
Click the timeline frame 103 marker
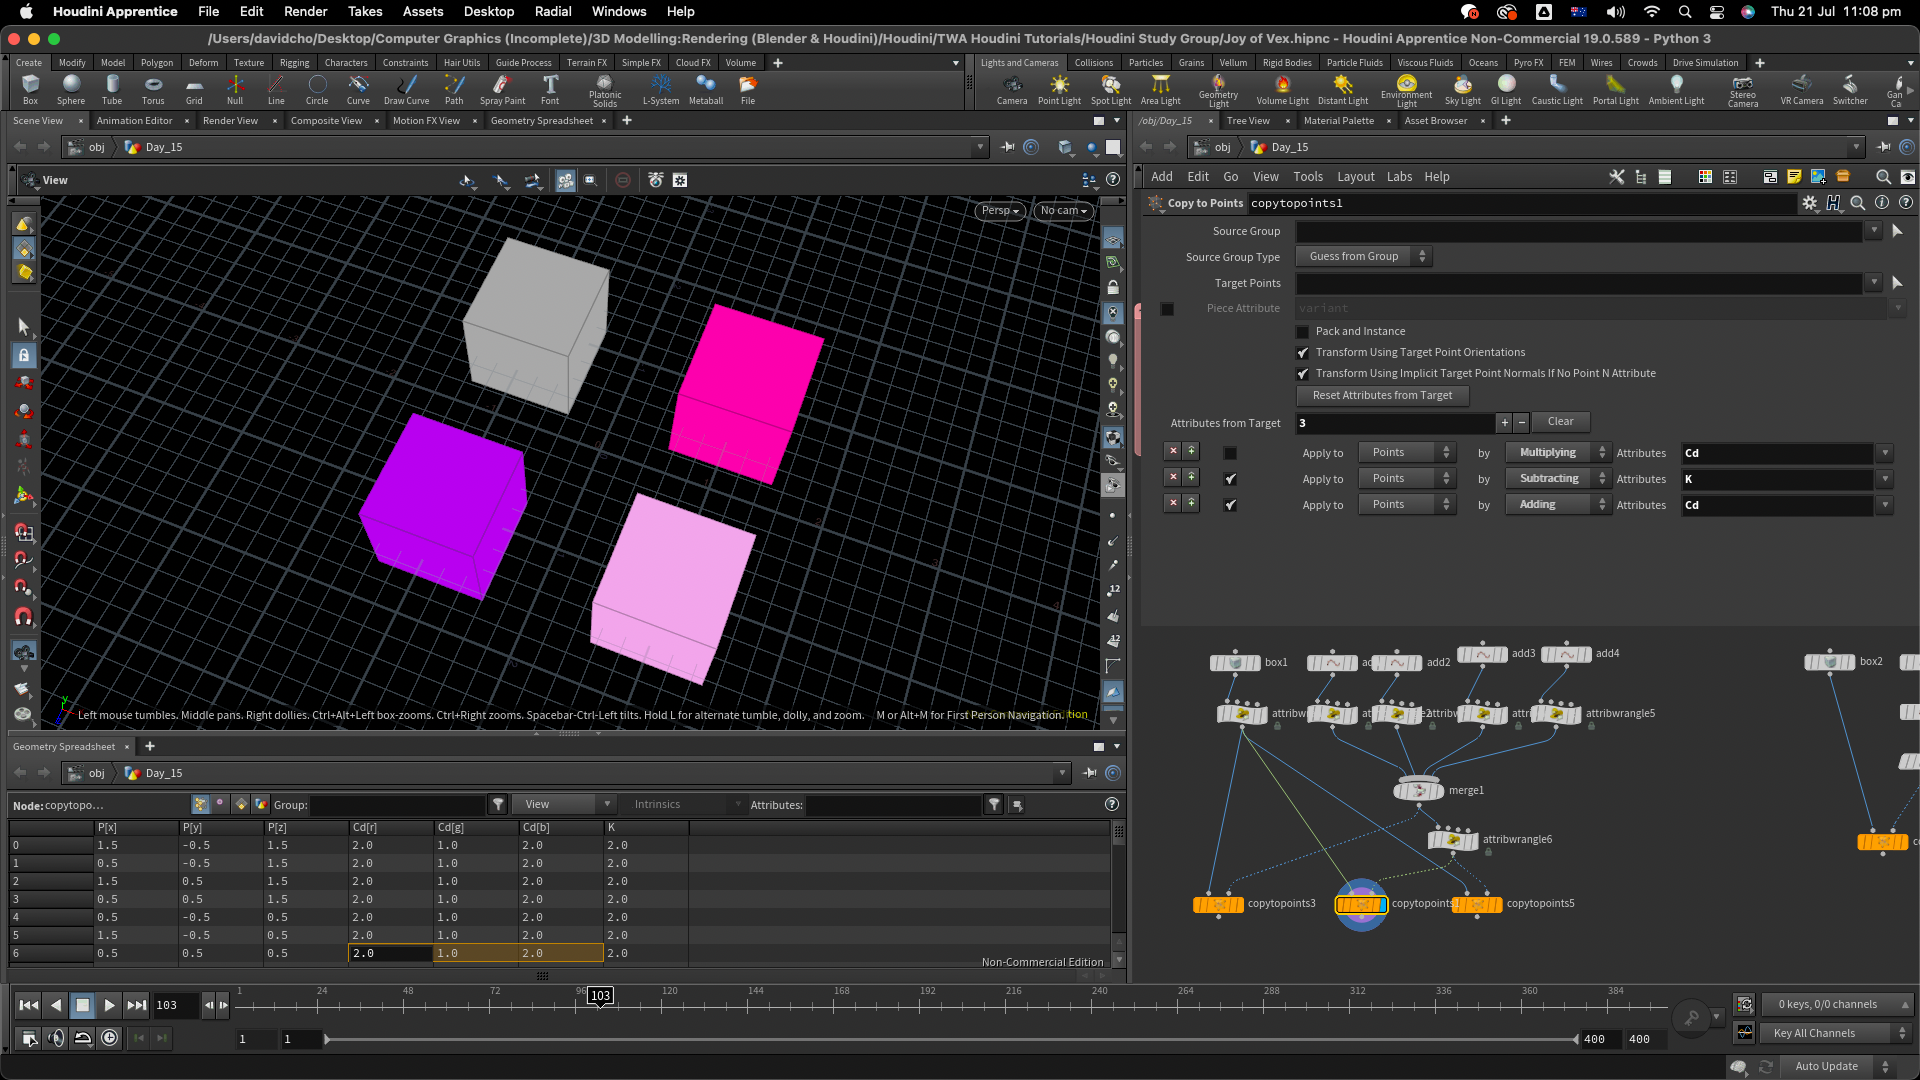599,996
